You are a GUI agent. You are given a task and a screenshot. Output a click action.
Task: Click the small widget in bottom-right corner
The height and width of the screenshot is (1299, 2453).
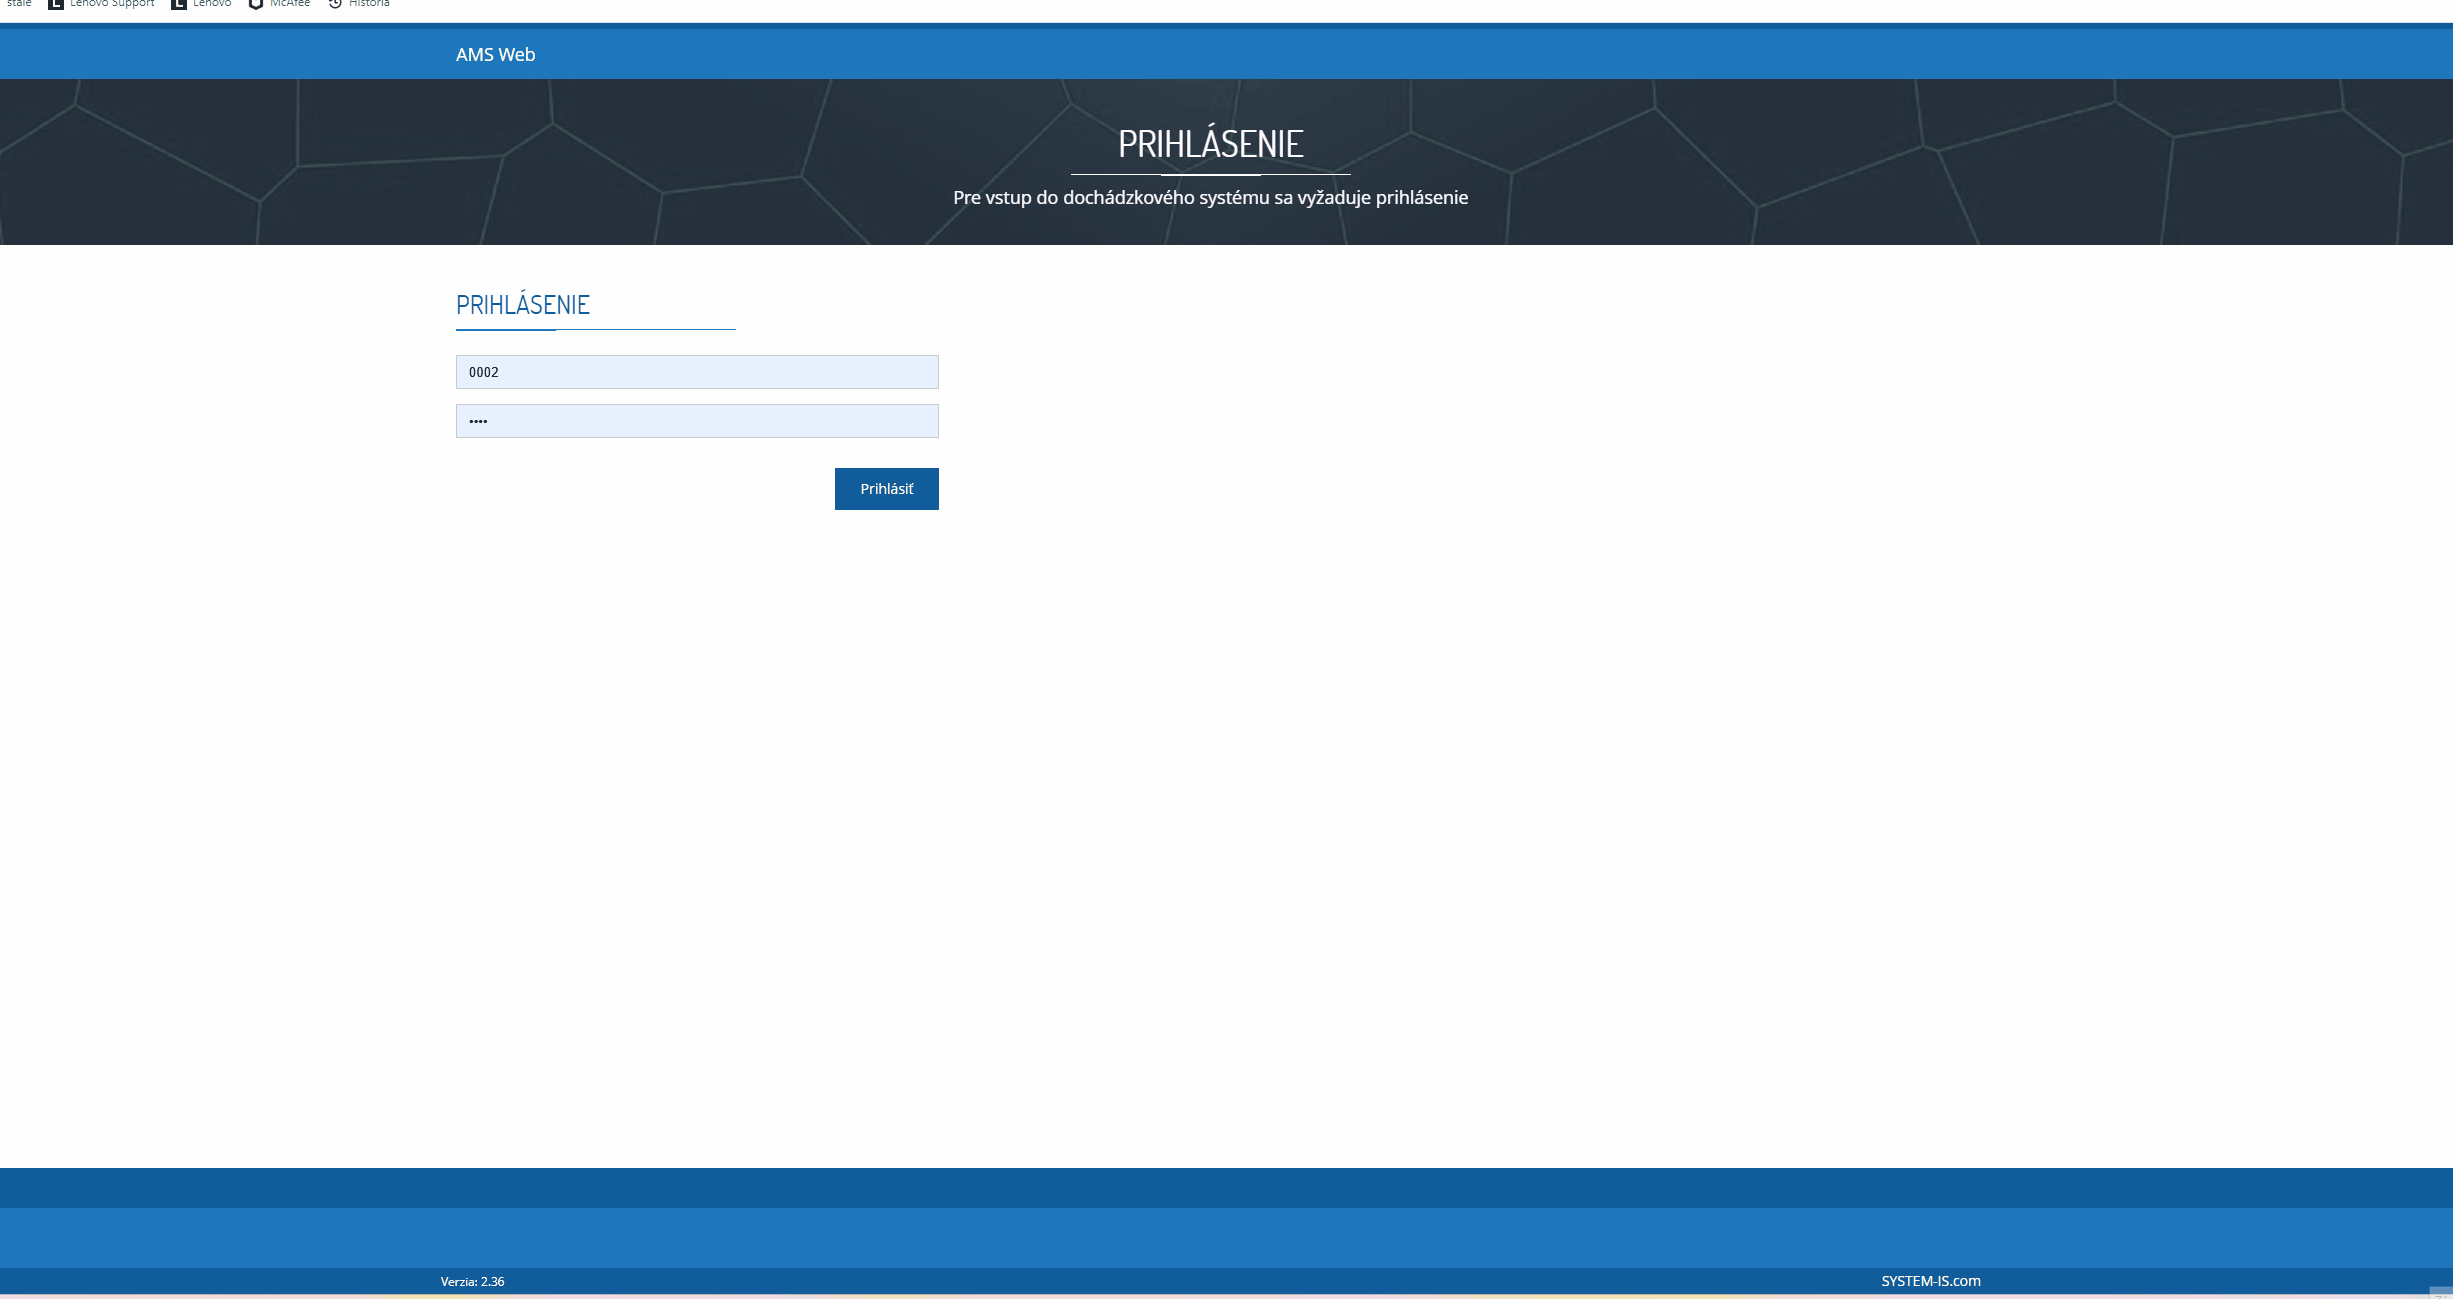point(2440,1293)
